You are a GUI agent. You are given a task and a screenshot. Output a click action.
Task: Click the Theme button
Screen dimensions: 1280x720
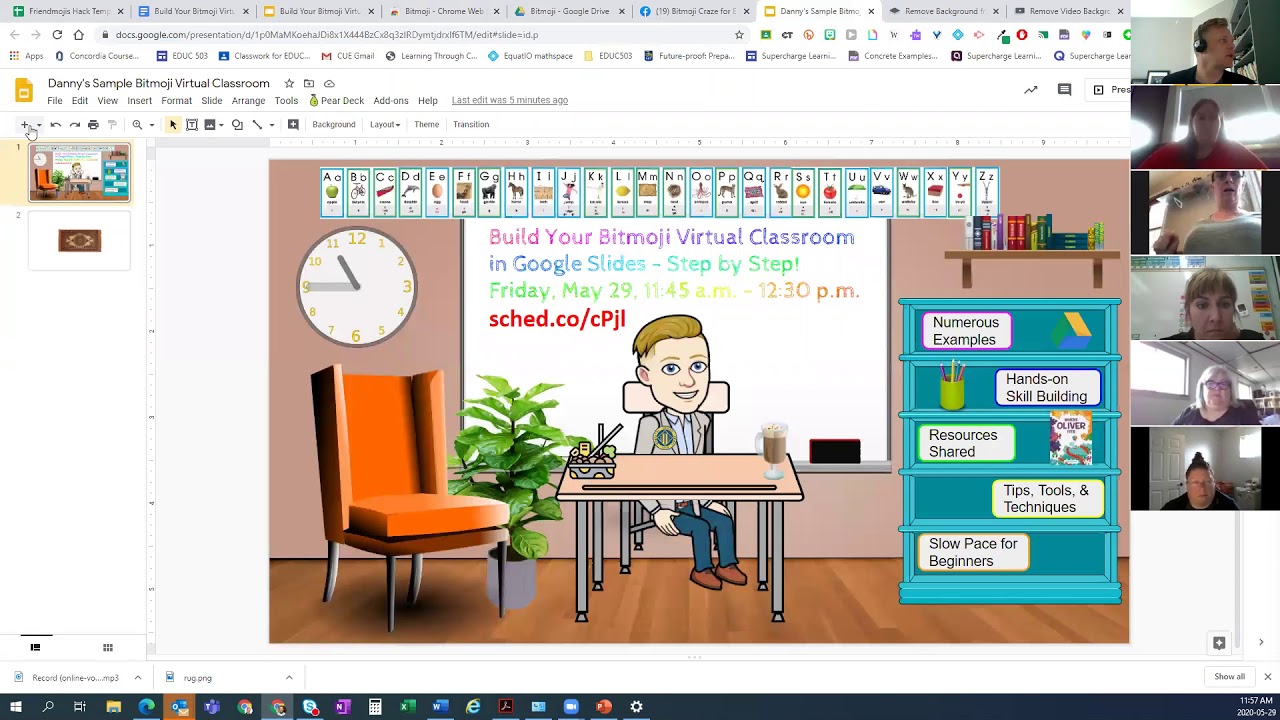coord(426,125)
